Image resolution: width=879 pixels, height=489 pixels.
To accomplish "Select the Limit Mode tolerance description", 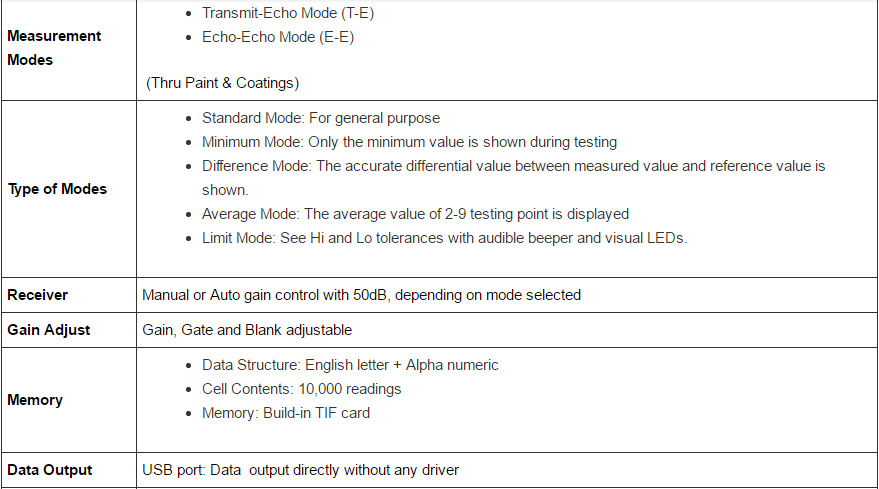I will [445, 238].
